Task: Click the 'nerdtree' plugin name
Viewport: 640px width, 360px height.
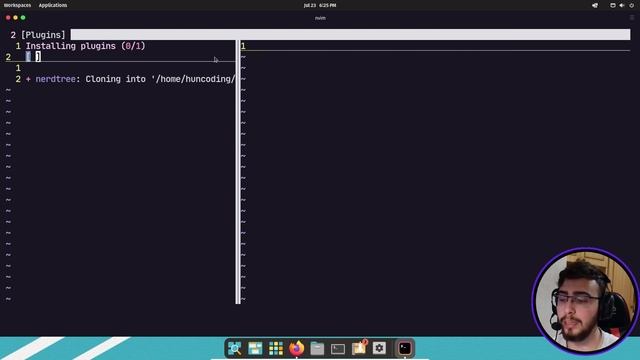Action: coord(55,79)
